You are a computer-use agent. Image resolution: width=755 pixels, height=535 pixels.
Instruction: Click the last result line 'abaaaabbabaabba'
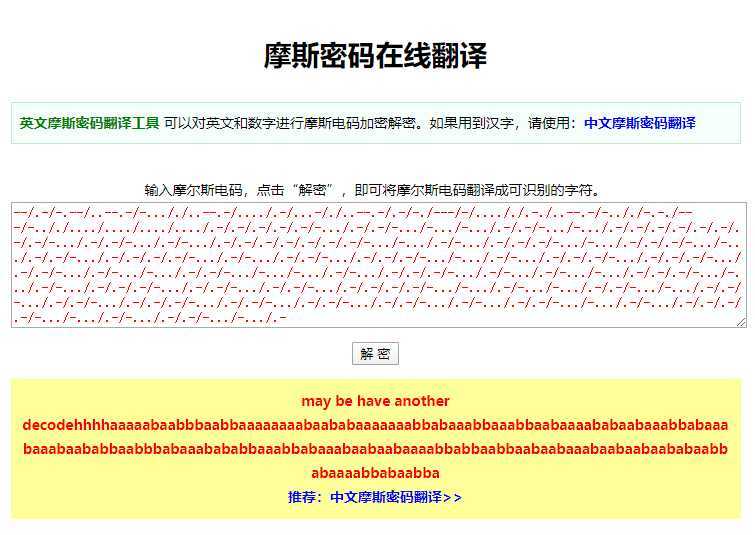point(375,473)
